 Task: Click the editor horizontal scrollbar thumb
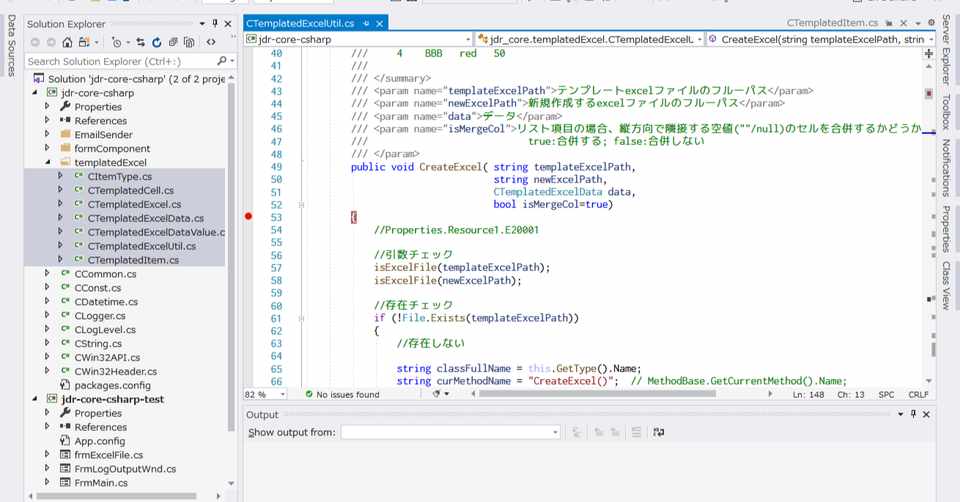point(597,394)
